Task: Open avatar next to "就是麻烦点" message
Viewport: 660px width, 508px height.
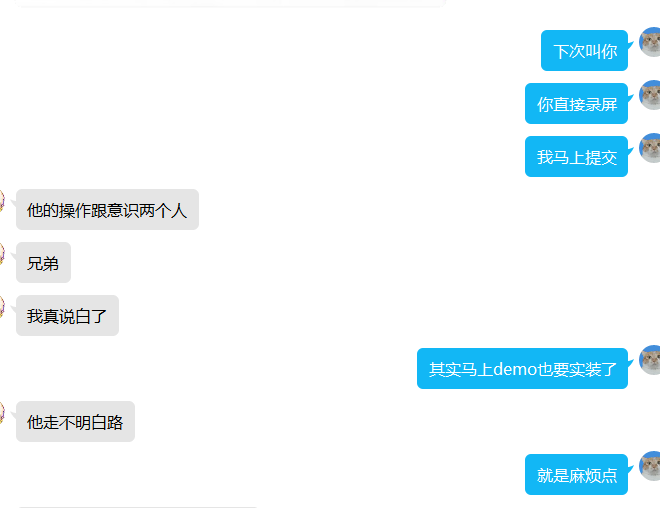Action: (650, 466)
